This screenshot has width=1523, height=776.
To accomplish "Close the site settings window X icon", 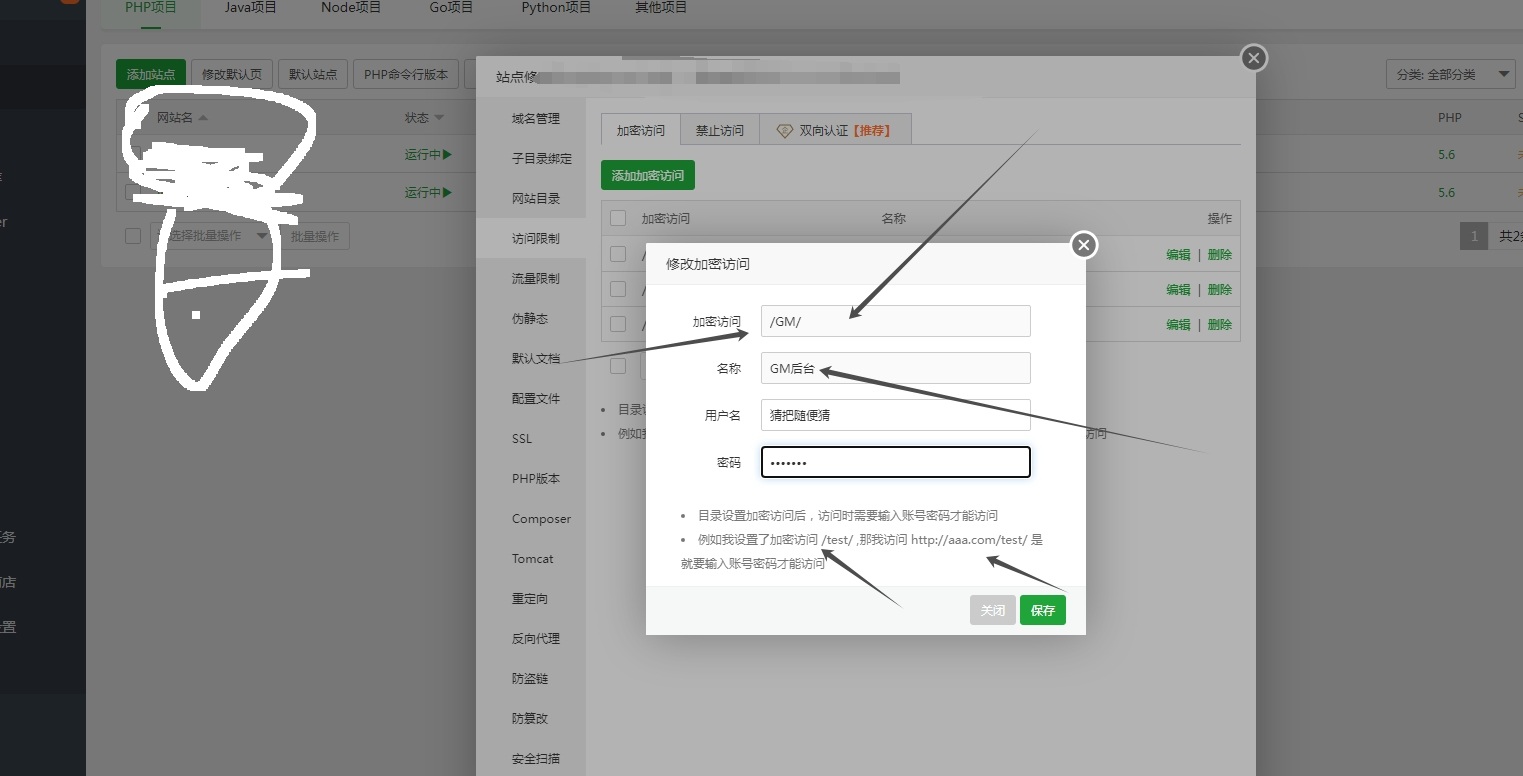I will coord(1254,58).
